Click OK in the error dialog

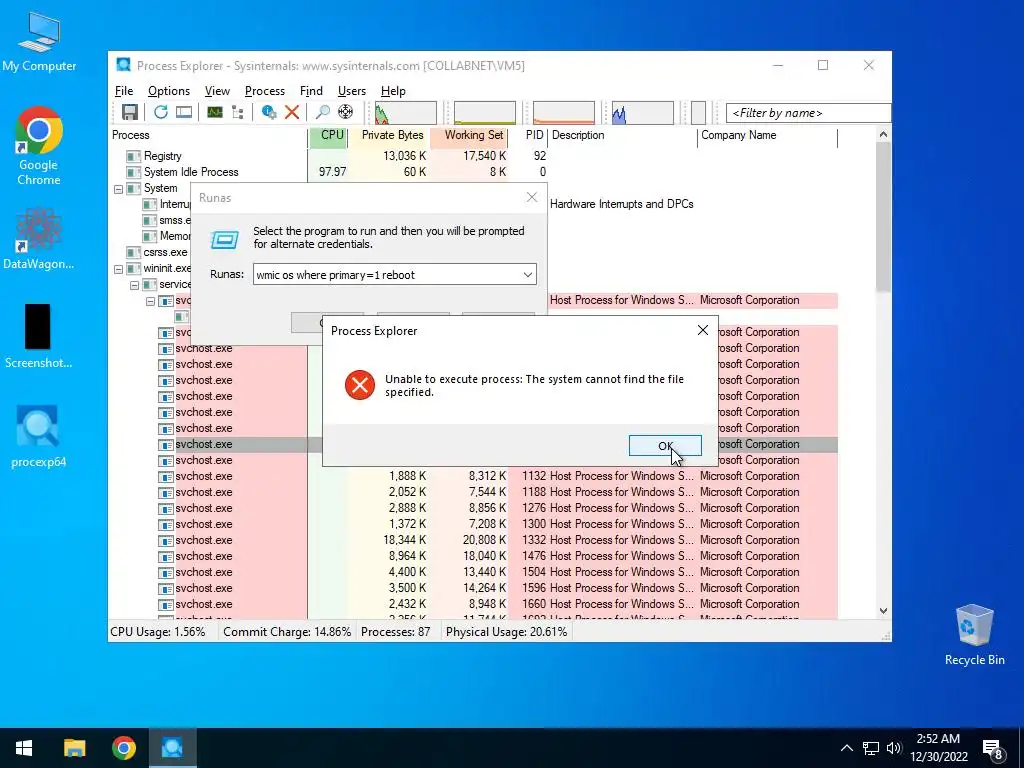[x=665, y=445]
